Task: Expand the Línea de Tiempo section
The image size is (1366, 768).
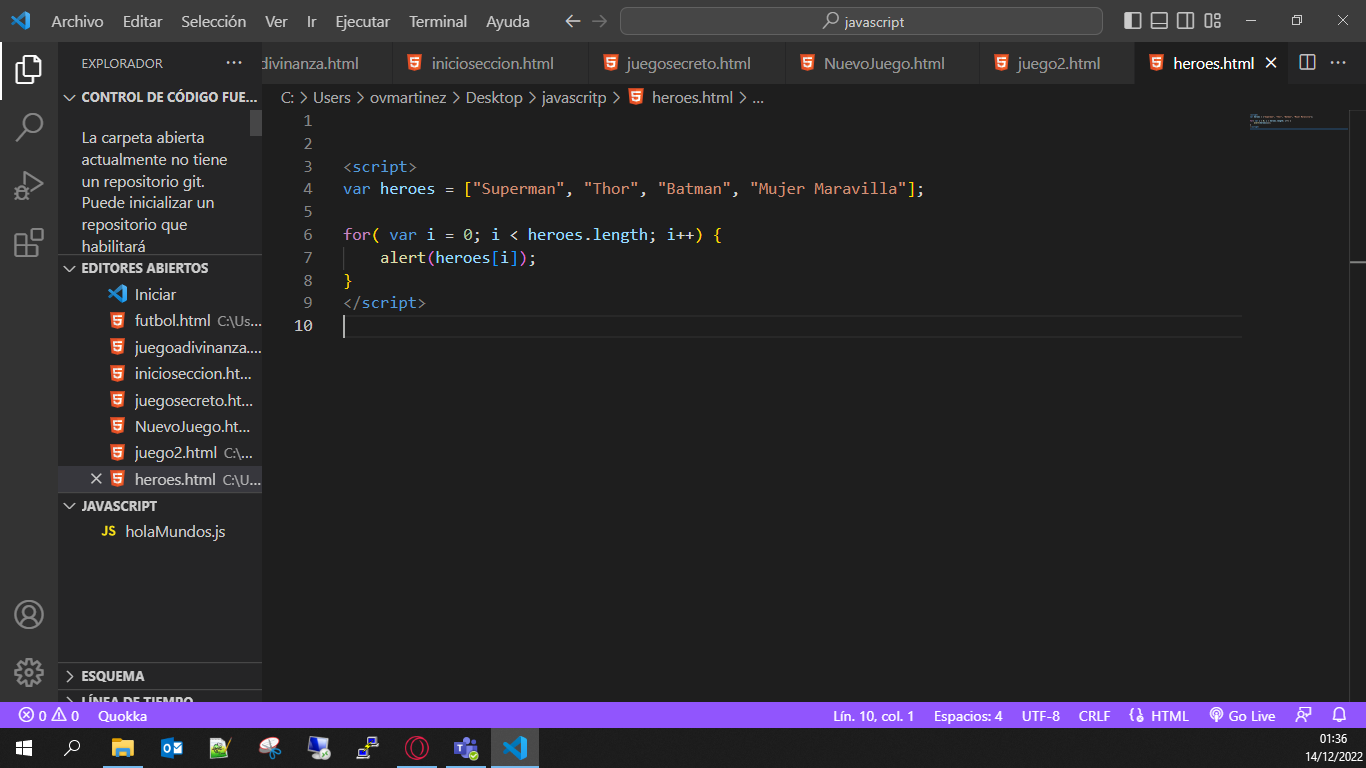Action: [x=160, y=699]
